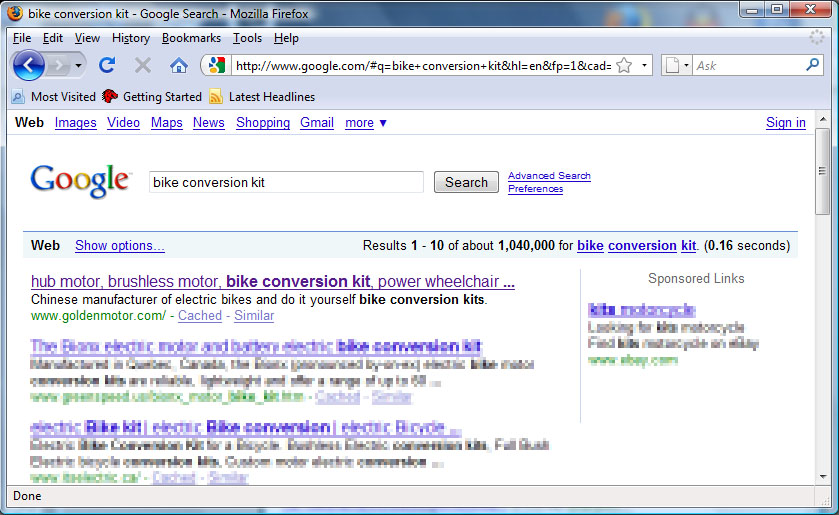The height and width of the screenshot is (515, 839).
Task: Click the URL address field
Action: coord(423,66)
